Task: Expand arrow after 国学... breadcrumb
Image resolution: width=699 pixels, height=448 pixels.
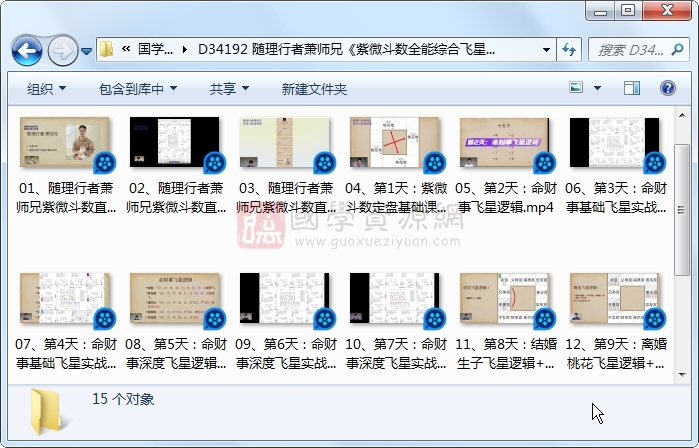Action: (185, 49)
